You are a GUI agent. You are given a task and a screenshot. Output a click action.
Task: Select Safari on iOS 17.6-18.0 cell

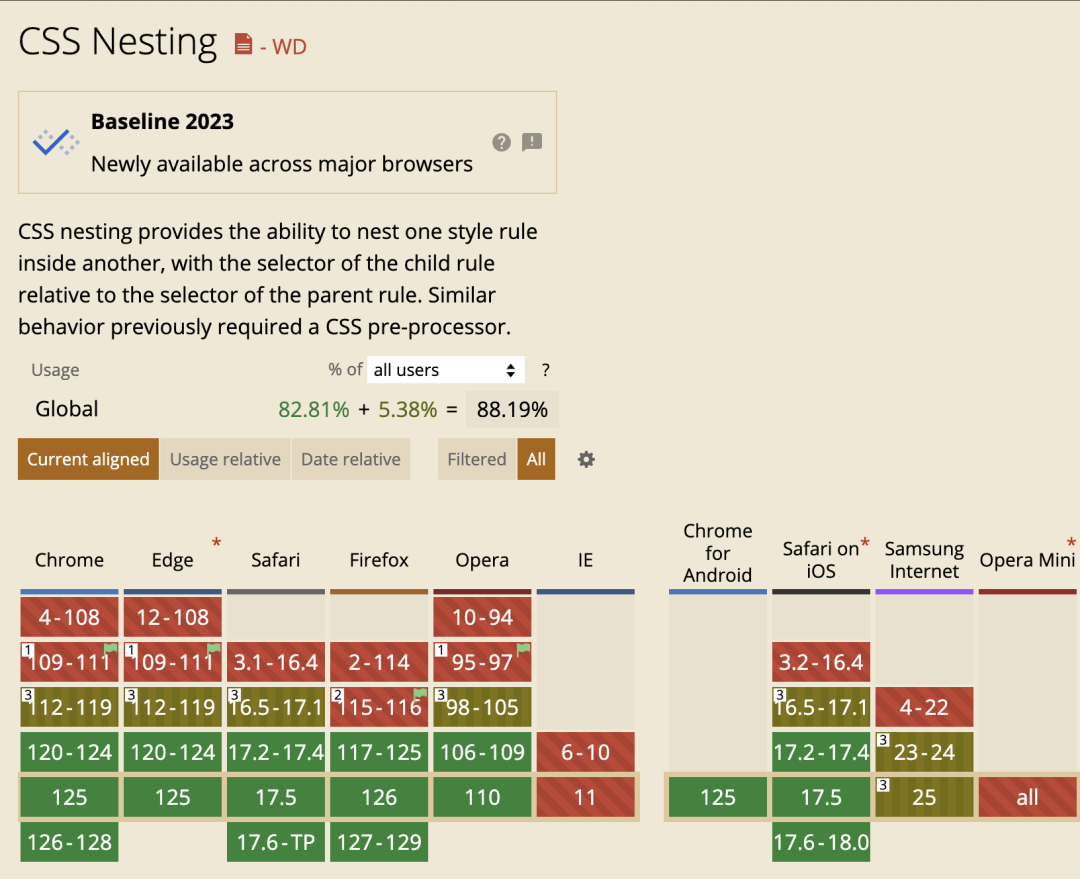point(821,842)
